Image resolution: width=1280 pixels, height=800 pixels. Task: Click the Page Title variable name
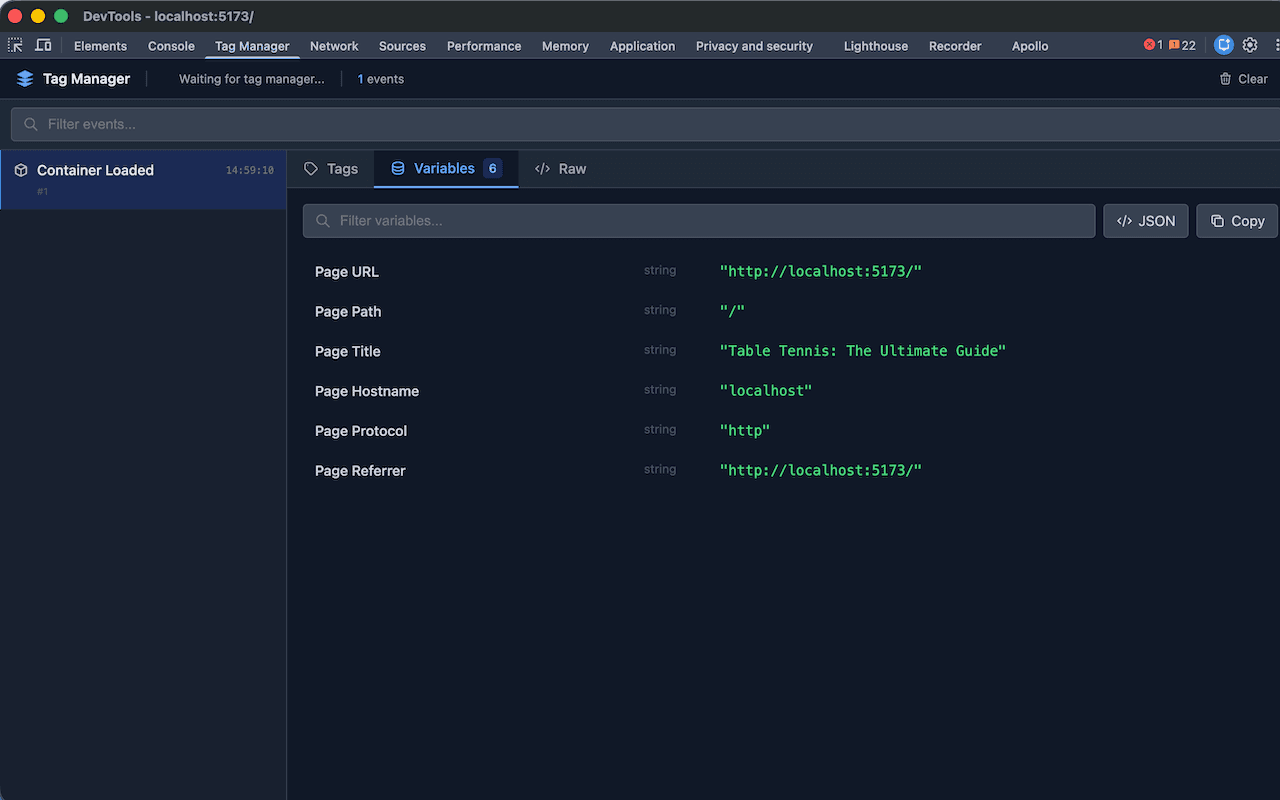pyautogui.click(x=348, y=352)
